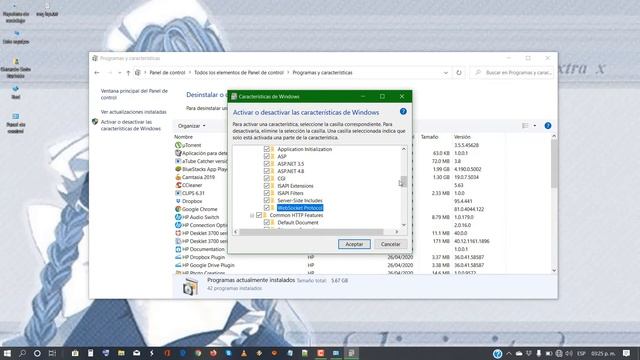Navigate to Panel de control breadcrumb
This screenshot has height=360, width=640.
pyautogui.click(x=167, y=73)
